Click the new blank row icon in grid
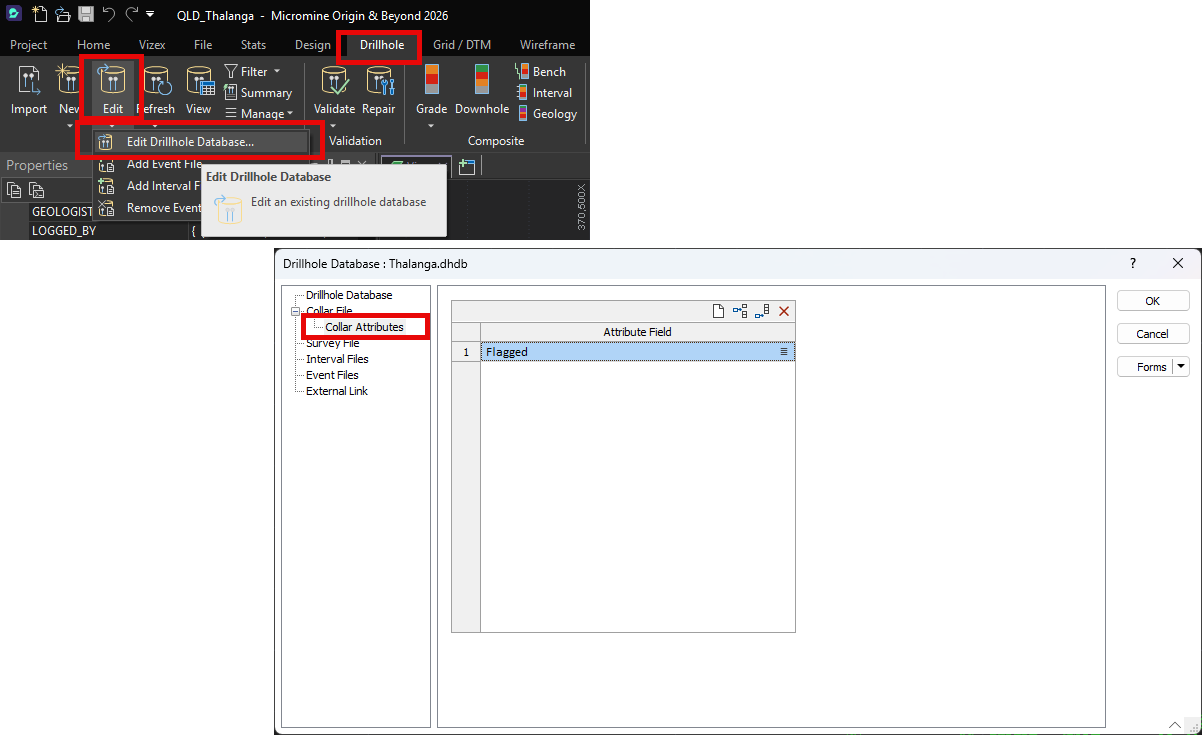The height and width of the screenshot is (735, 1202). 718,312
